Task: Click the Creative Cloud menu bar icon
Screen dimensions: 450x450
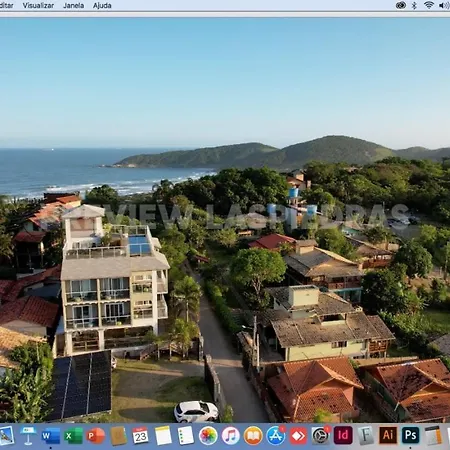Action: click(x=401, y=5)
